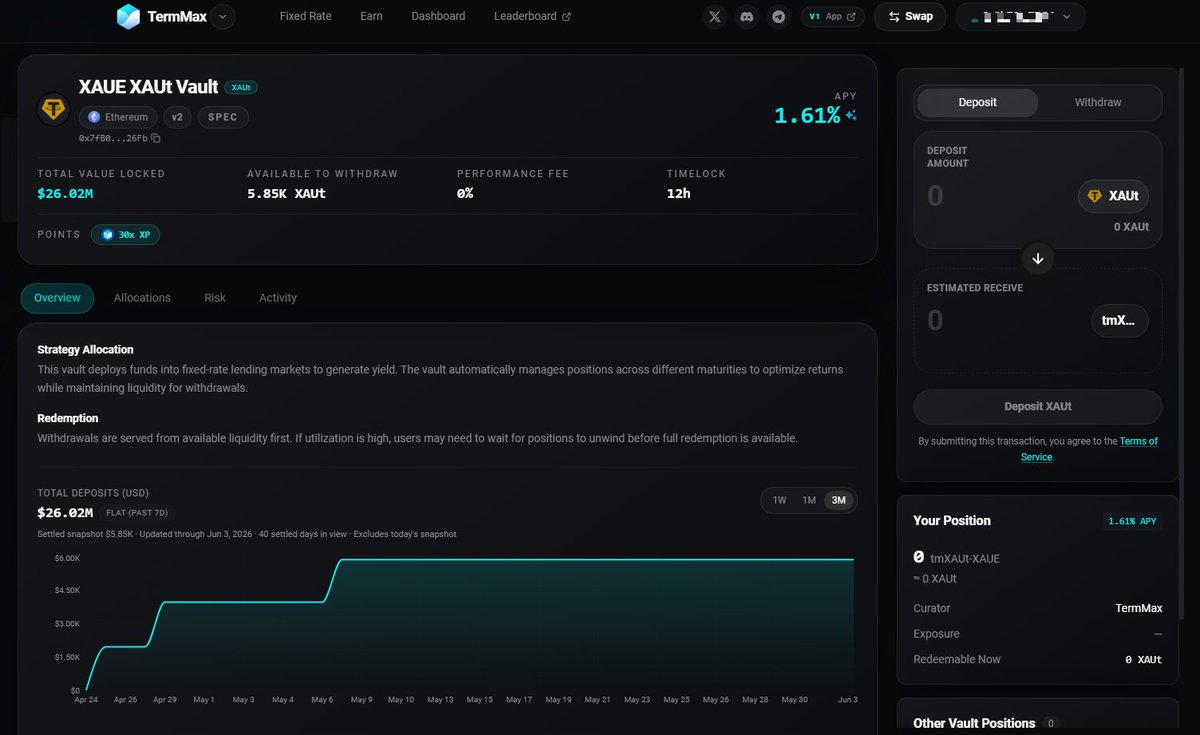Click the SPEC badge
The image size is (1200, 735).
pos(223,117)
